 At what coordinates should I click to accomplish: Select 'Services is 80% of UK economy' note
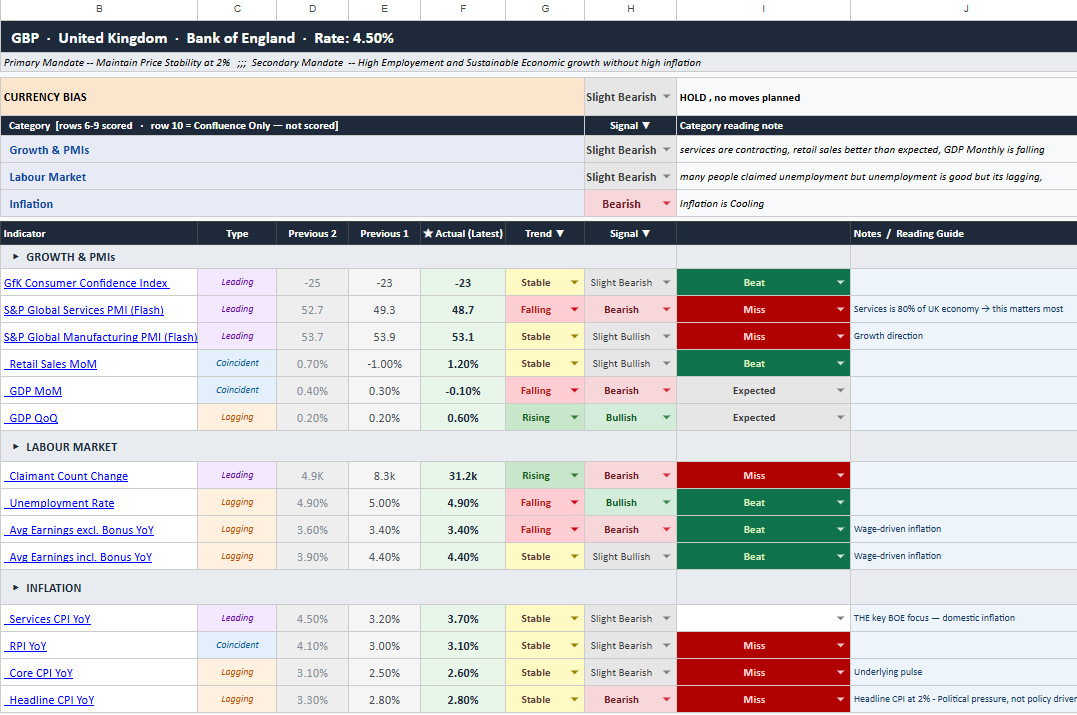pos(964,309)
